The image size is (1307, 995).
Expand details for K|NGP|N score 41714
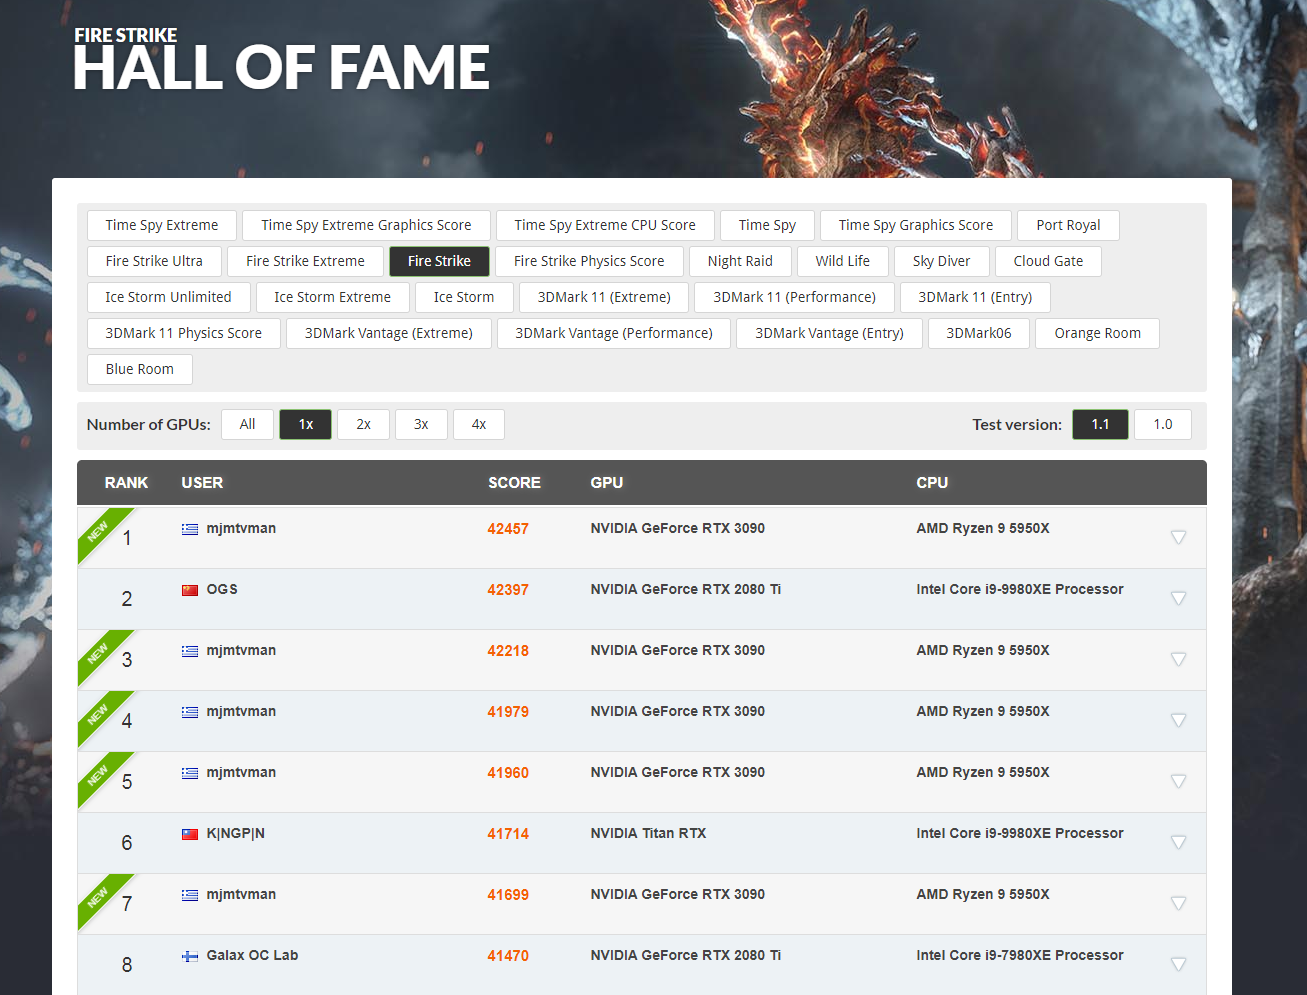(1179, 843)
